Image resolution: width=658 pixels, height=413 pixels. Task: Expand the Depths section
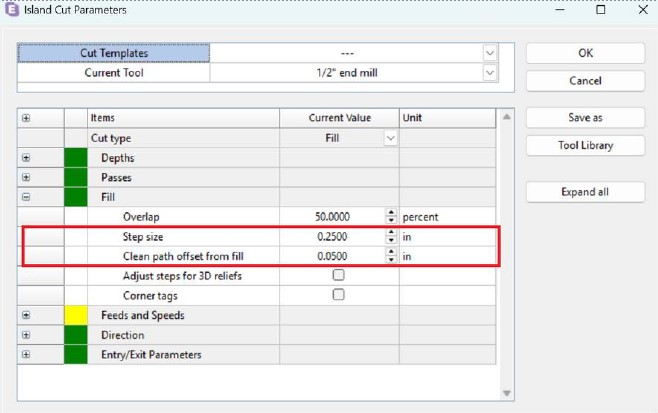(26, 158)
